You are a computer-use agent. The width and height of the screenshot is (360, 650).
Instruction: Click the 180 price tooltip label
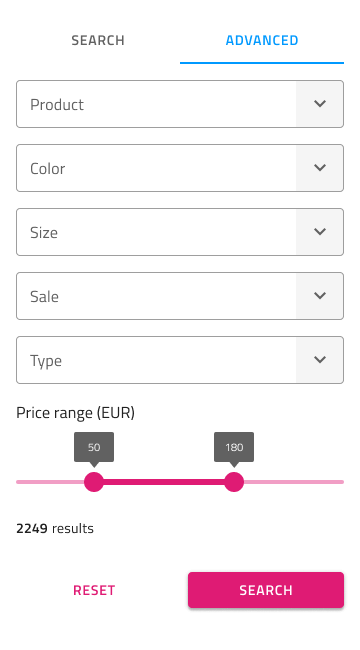click(x=234, y=447)
